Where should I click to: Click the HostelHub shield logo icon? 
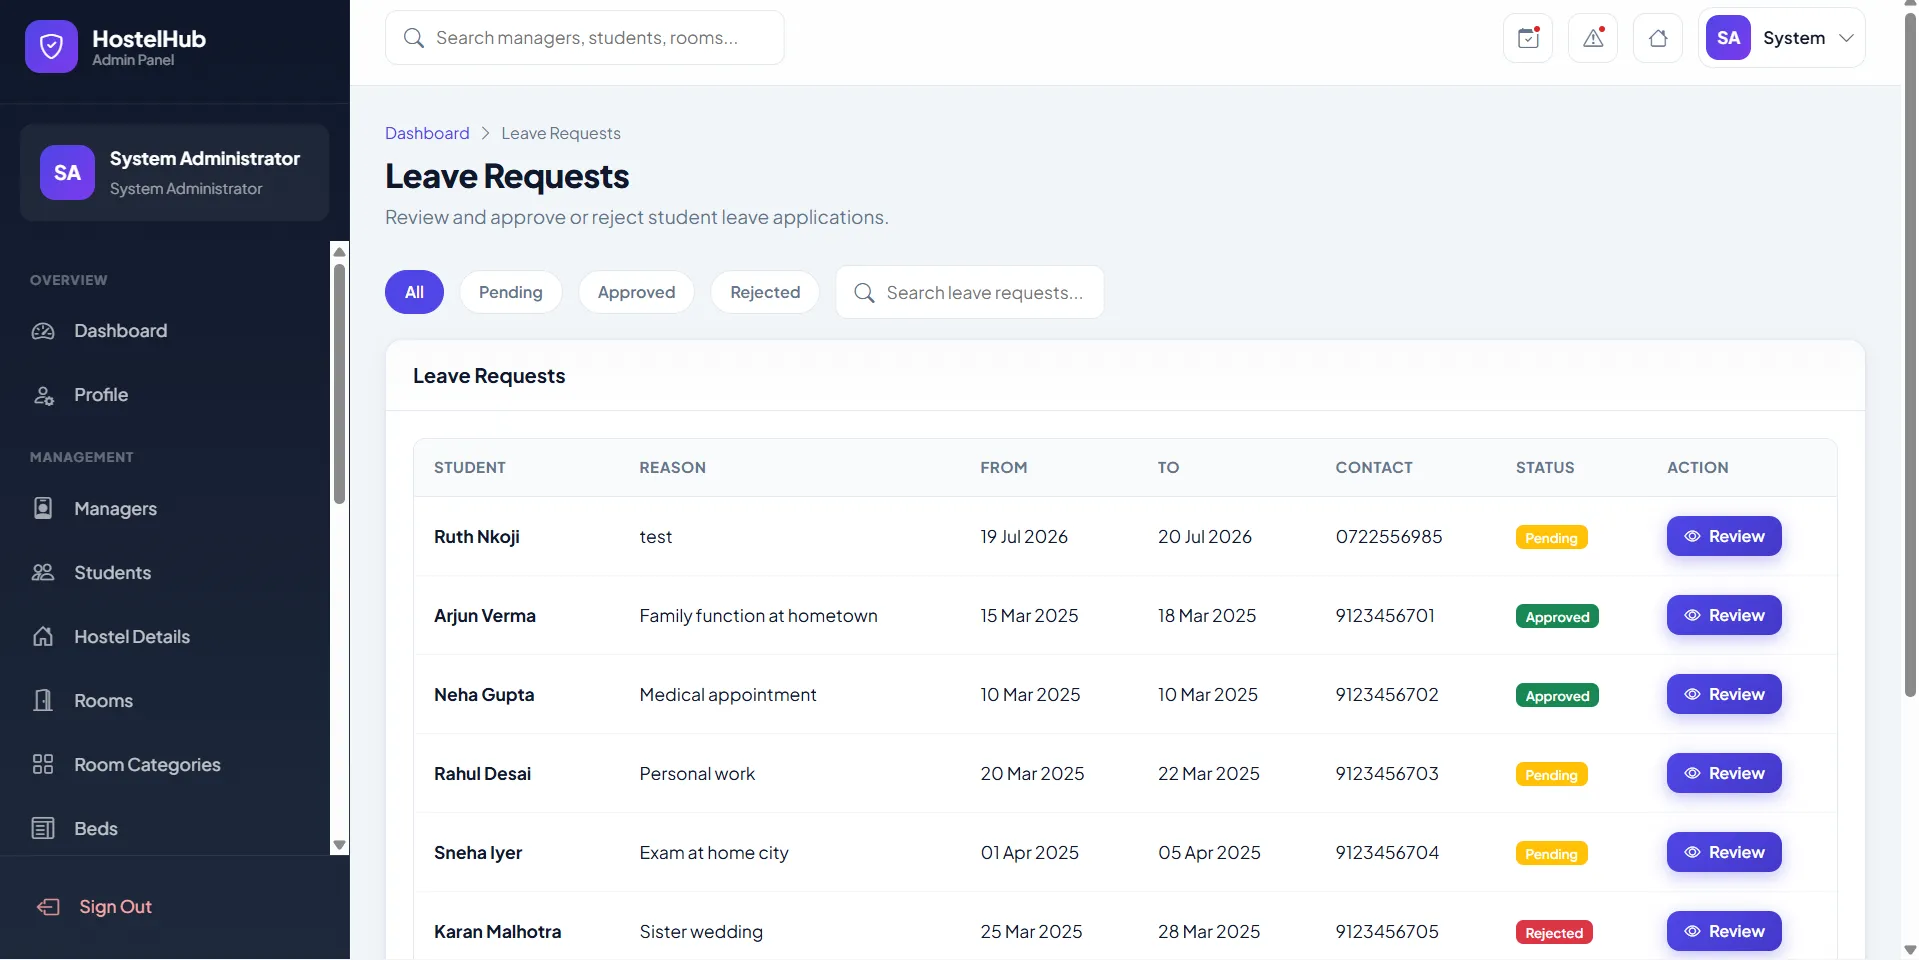51,46
